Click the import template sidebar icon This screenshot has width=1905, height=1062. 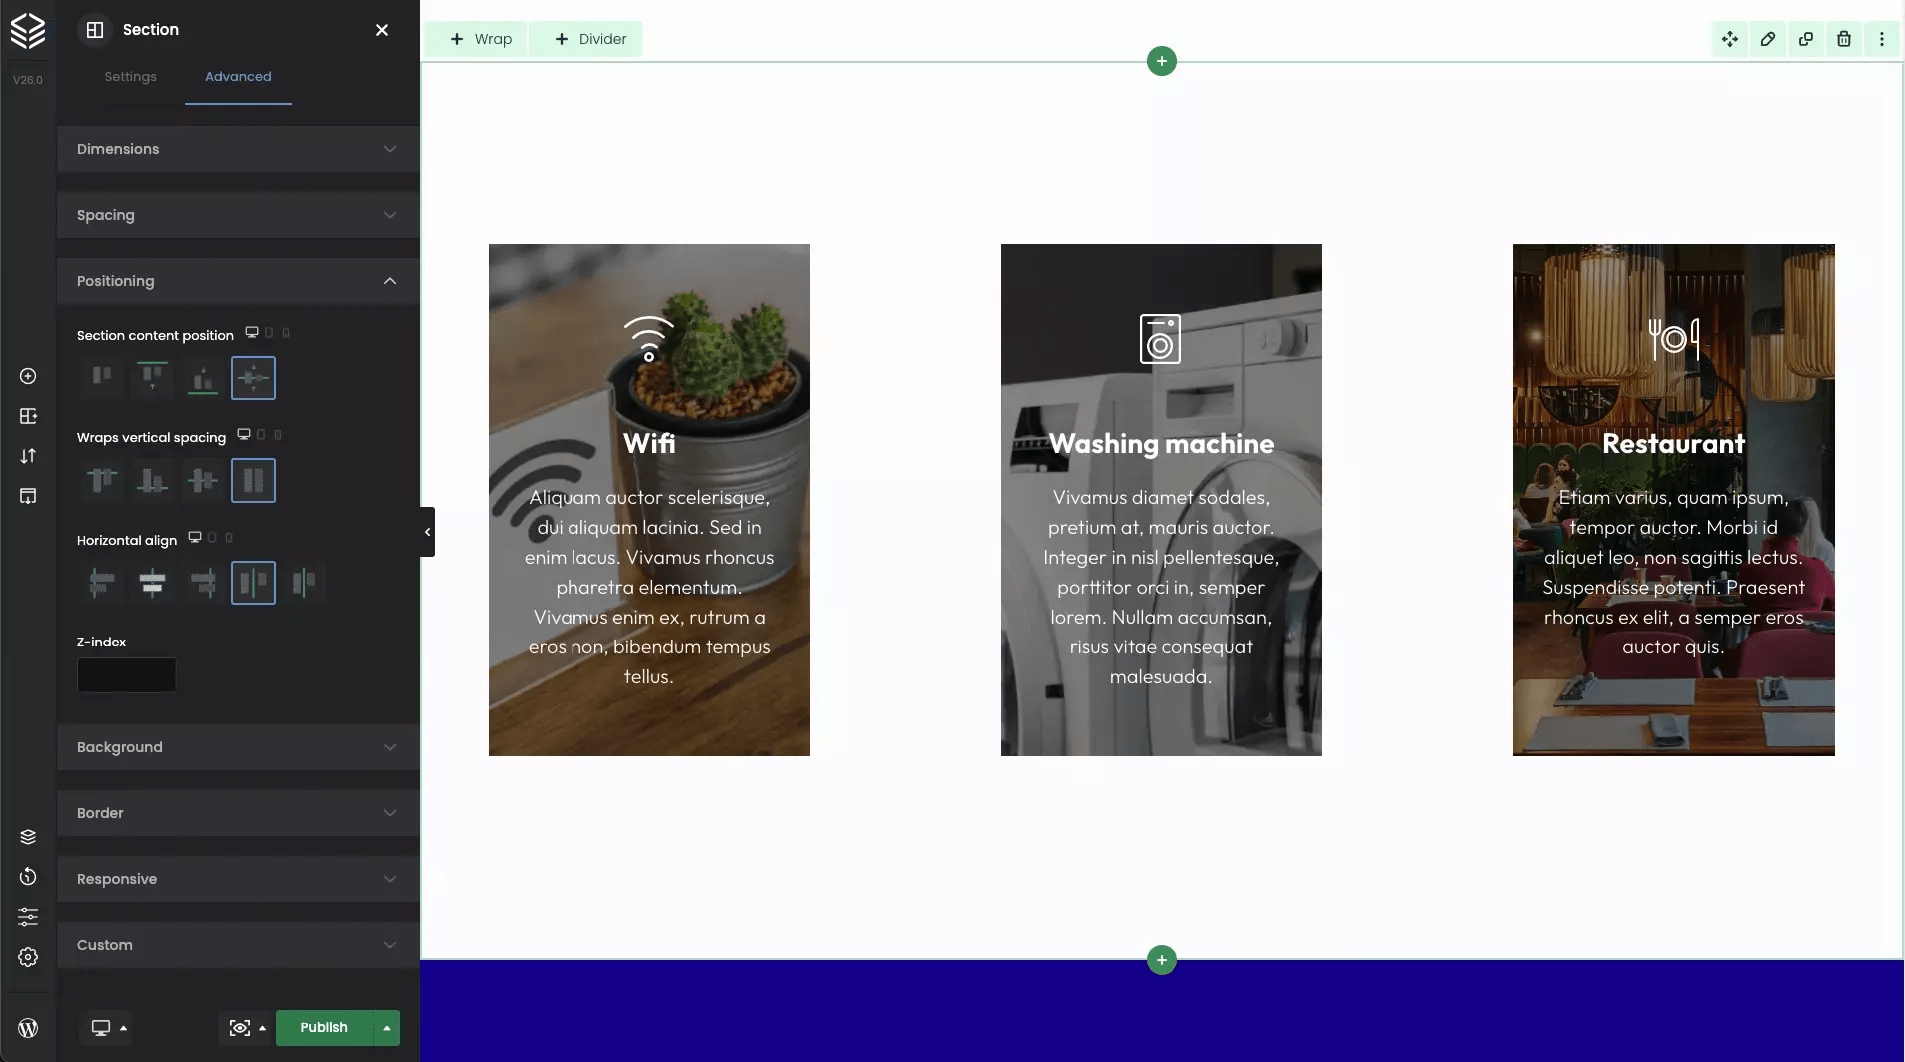[x=28, y=496]
